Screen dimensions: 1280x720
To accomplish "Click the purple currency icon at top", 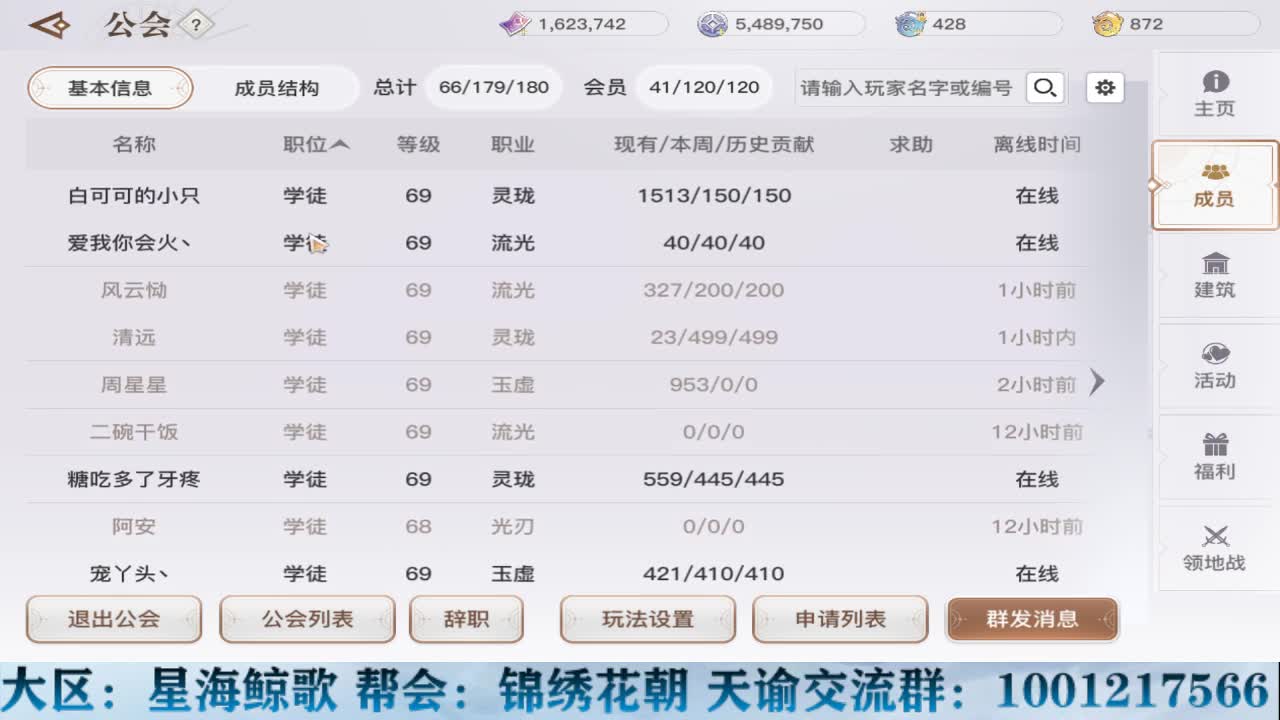I will point(514,23).
